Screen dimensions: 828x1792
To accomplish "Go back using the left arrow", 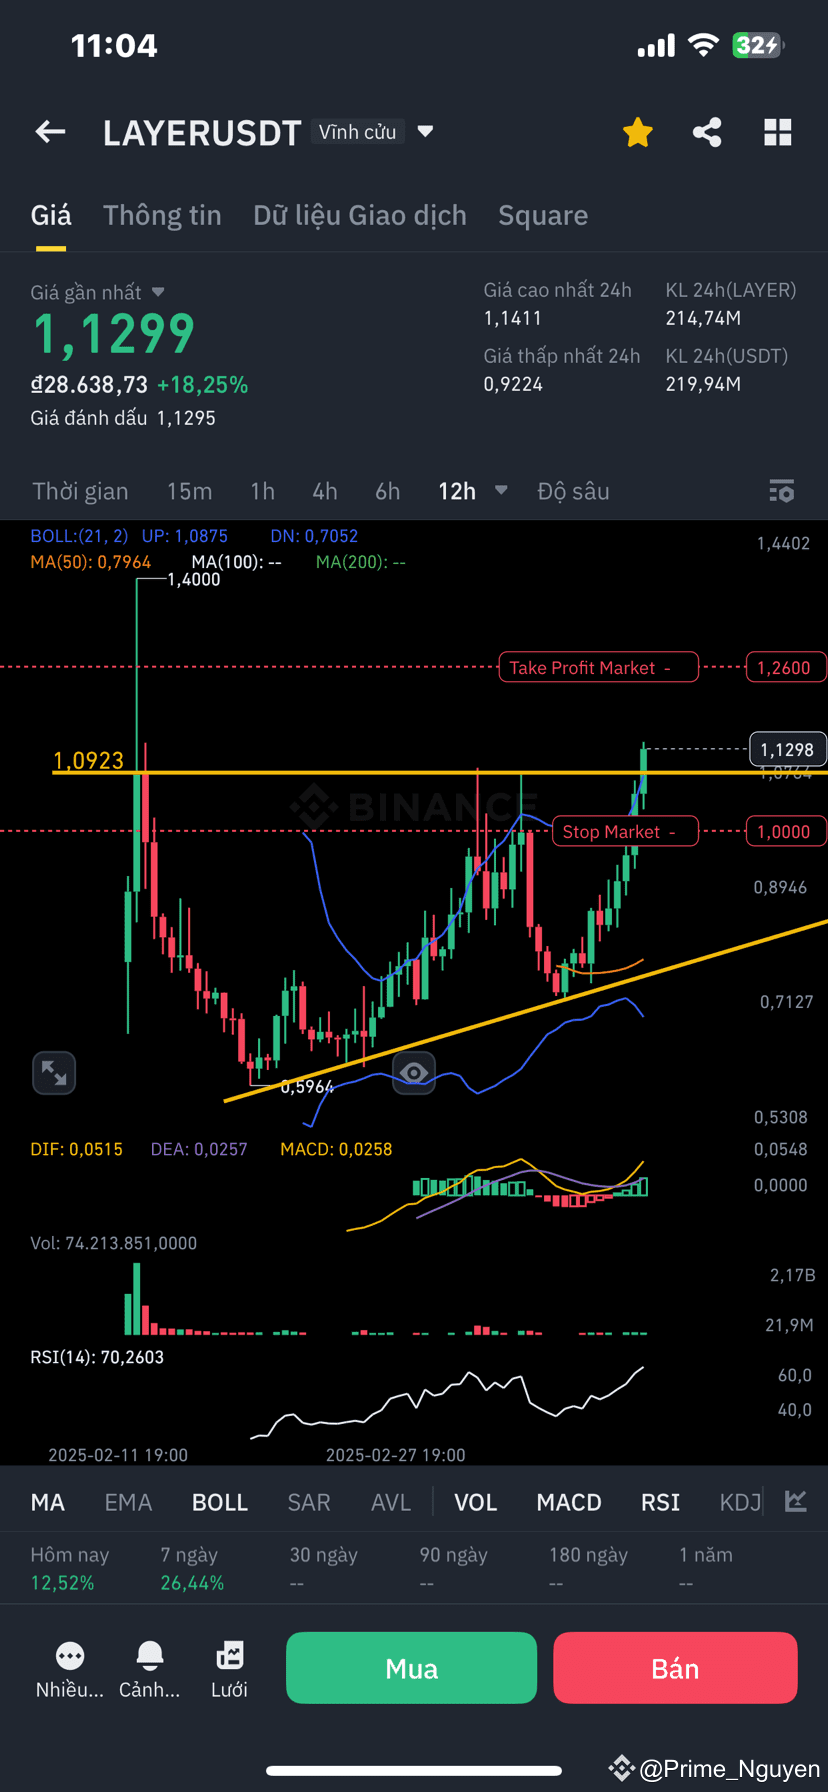I will tap(50, 132).
